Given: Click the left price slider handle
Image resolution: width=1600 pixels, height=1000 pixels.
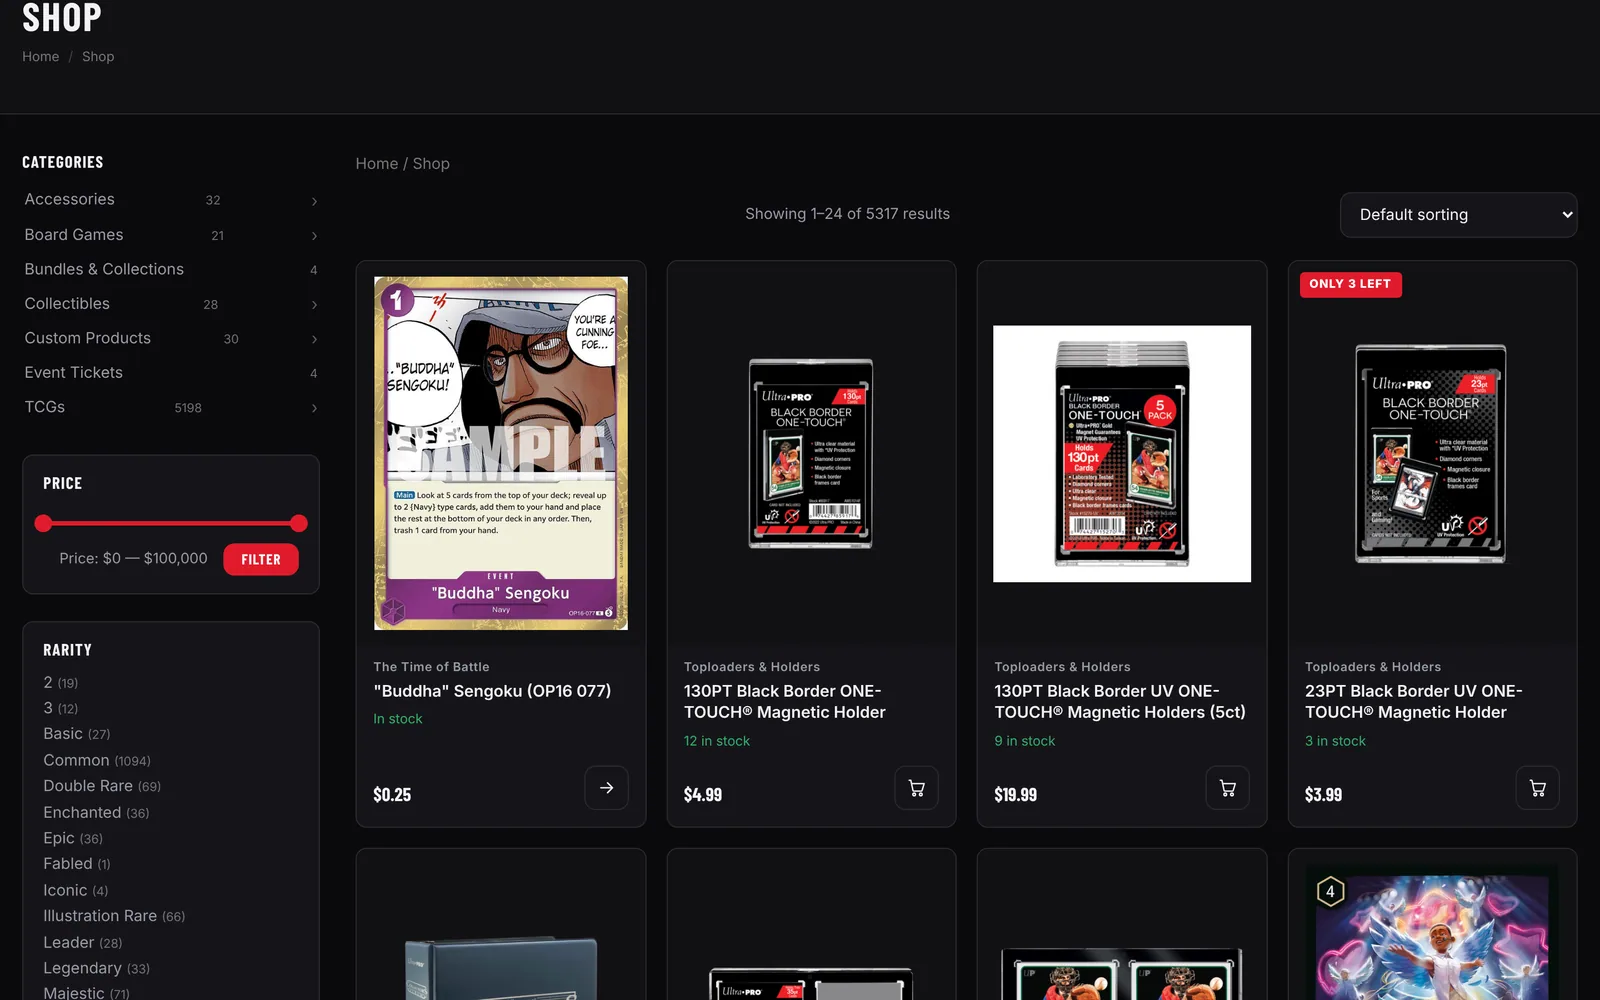Looking at the screenshot, I should click(43, 523).
